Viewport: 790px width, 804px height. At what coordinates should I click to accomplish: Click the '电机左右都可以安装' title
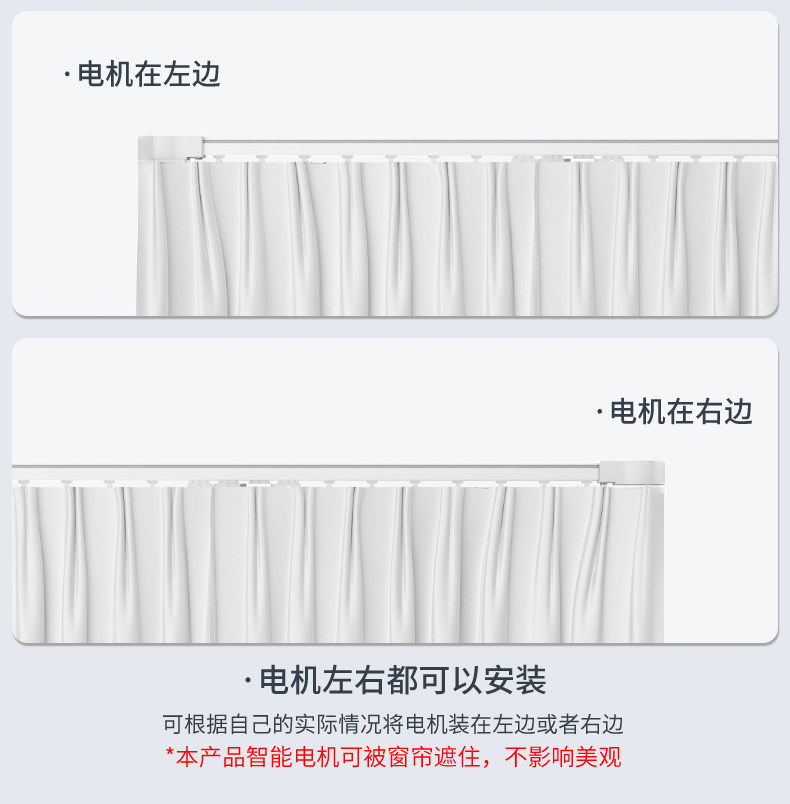coord(403,680)
